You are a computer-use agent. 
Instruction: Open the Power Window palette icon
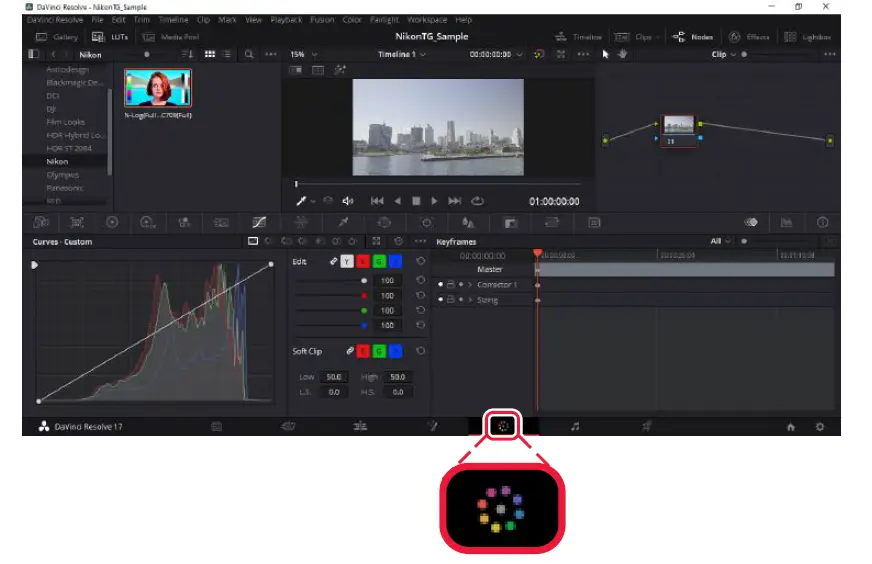tap(384, 222)
